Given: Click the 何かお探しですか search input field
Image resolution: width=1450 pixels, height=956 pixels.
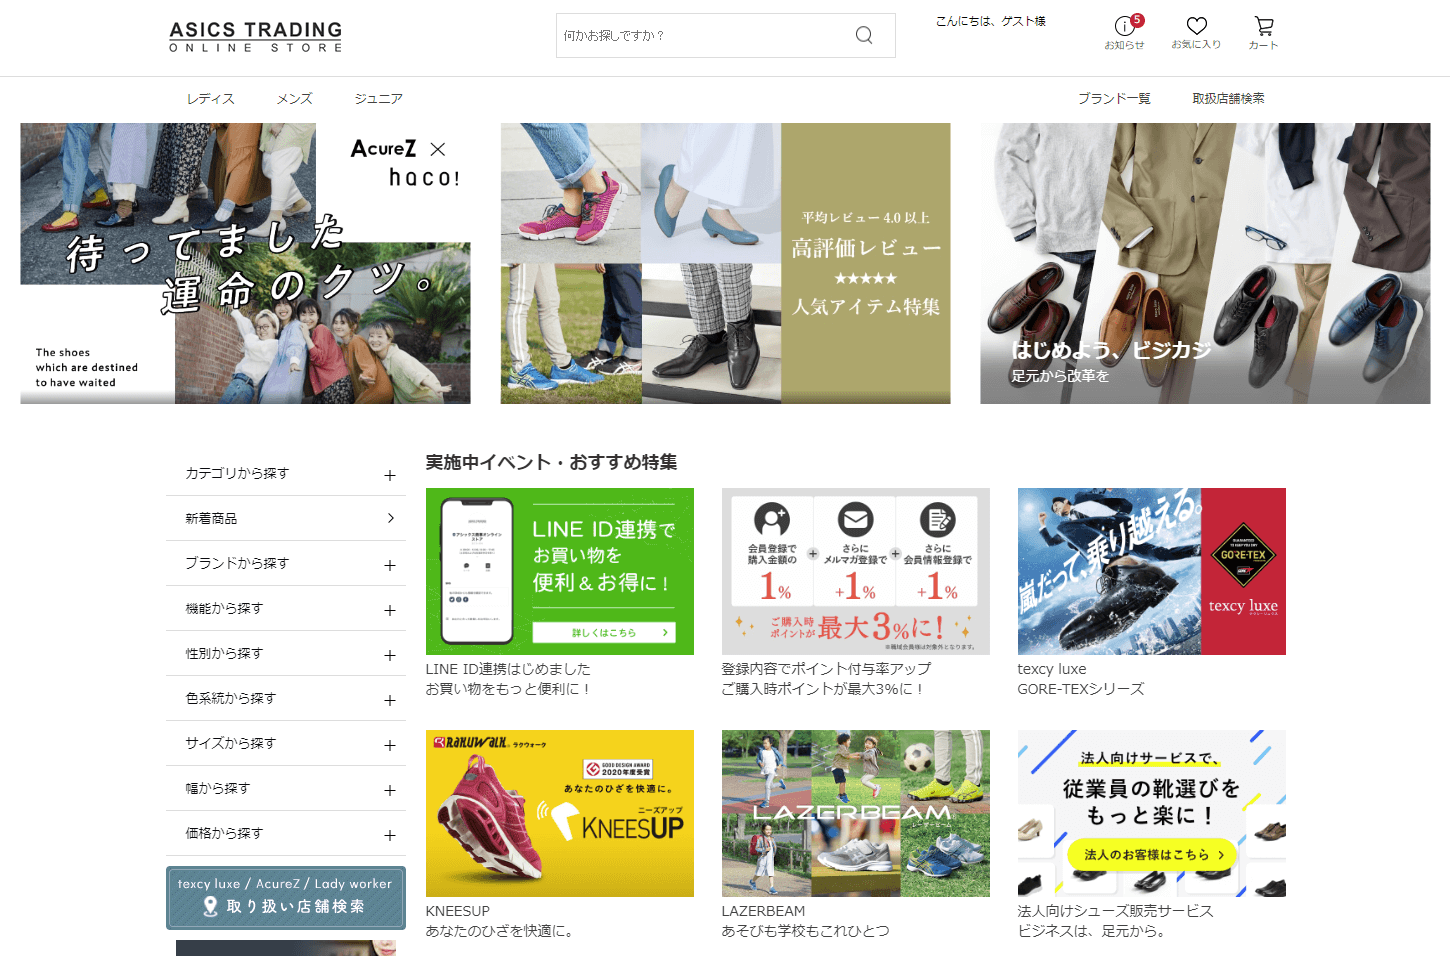Looking at the screenshot, I should pyautogui.click(x=700, y=36).
